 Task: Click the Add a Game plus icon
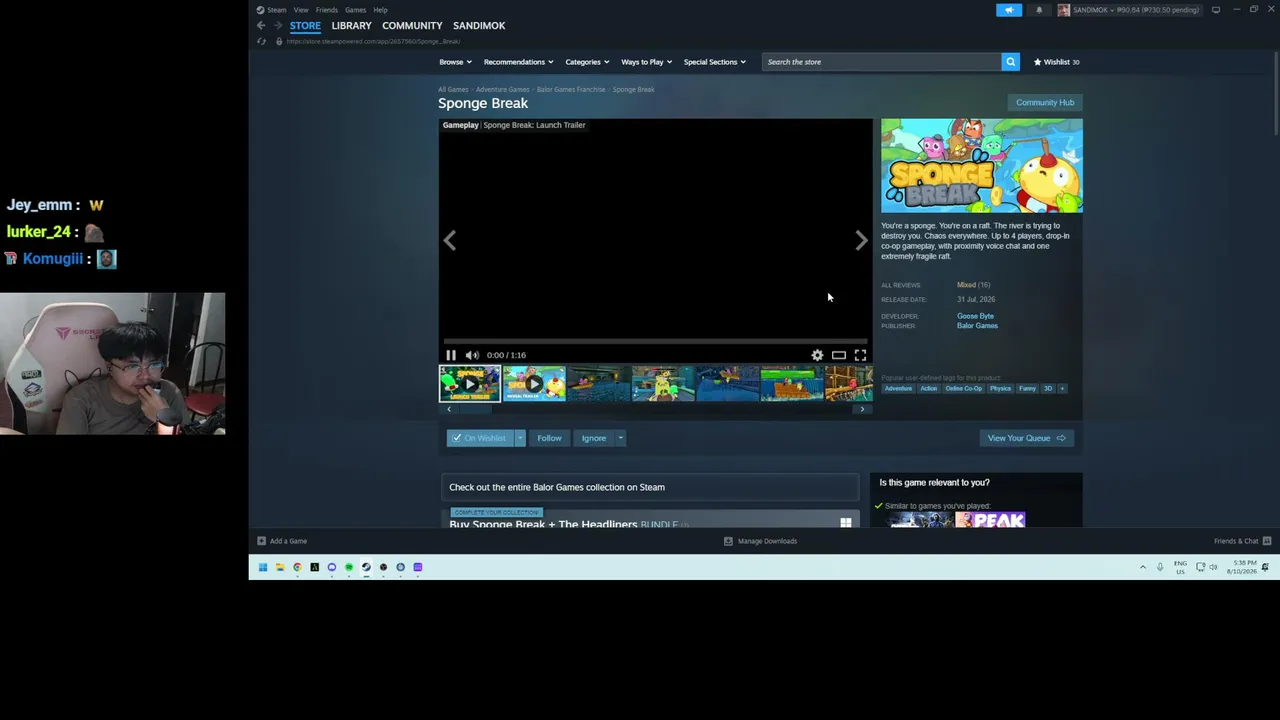point(262,541)
